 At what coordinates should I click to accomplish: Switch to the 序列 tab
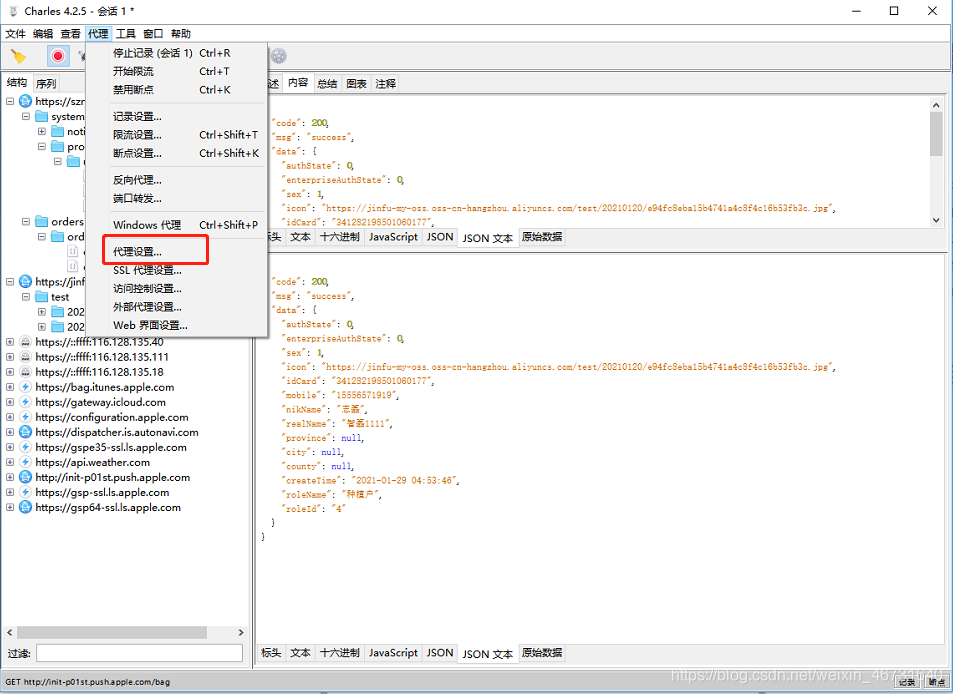[46, 83]
